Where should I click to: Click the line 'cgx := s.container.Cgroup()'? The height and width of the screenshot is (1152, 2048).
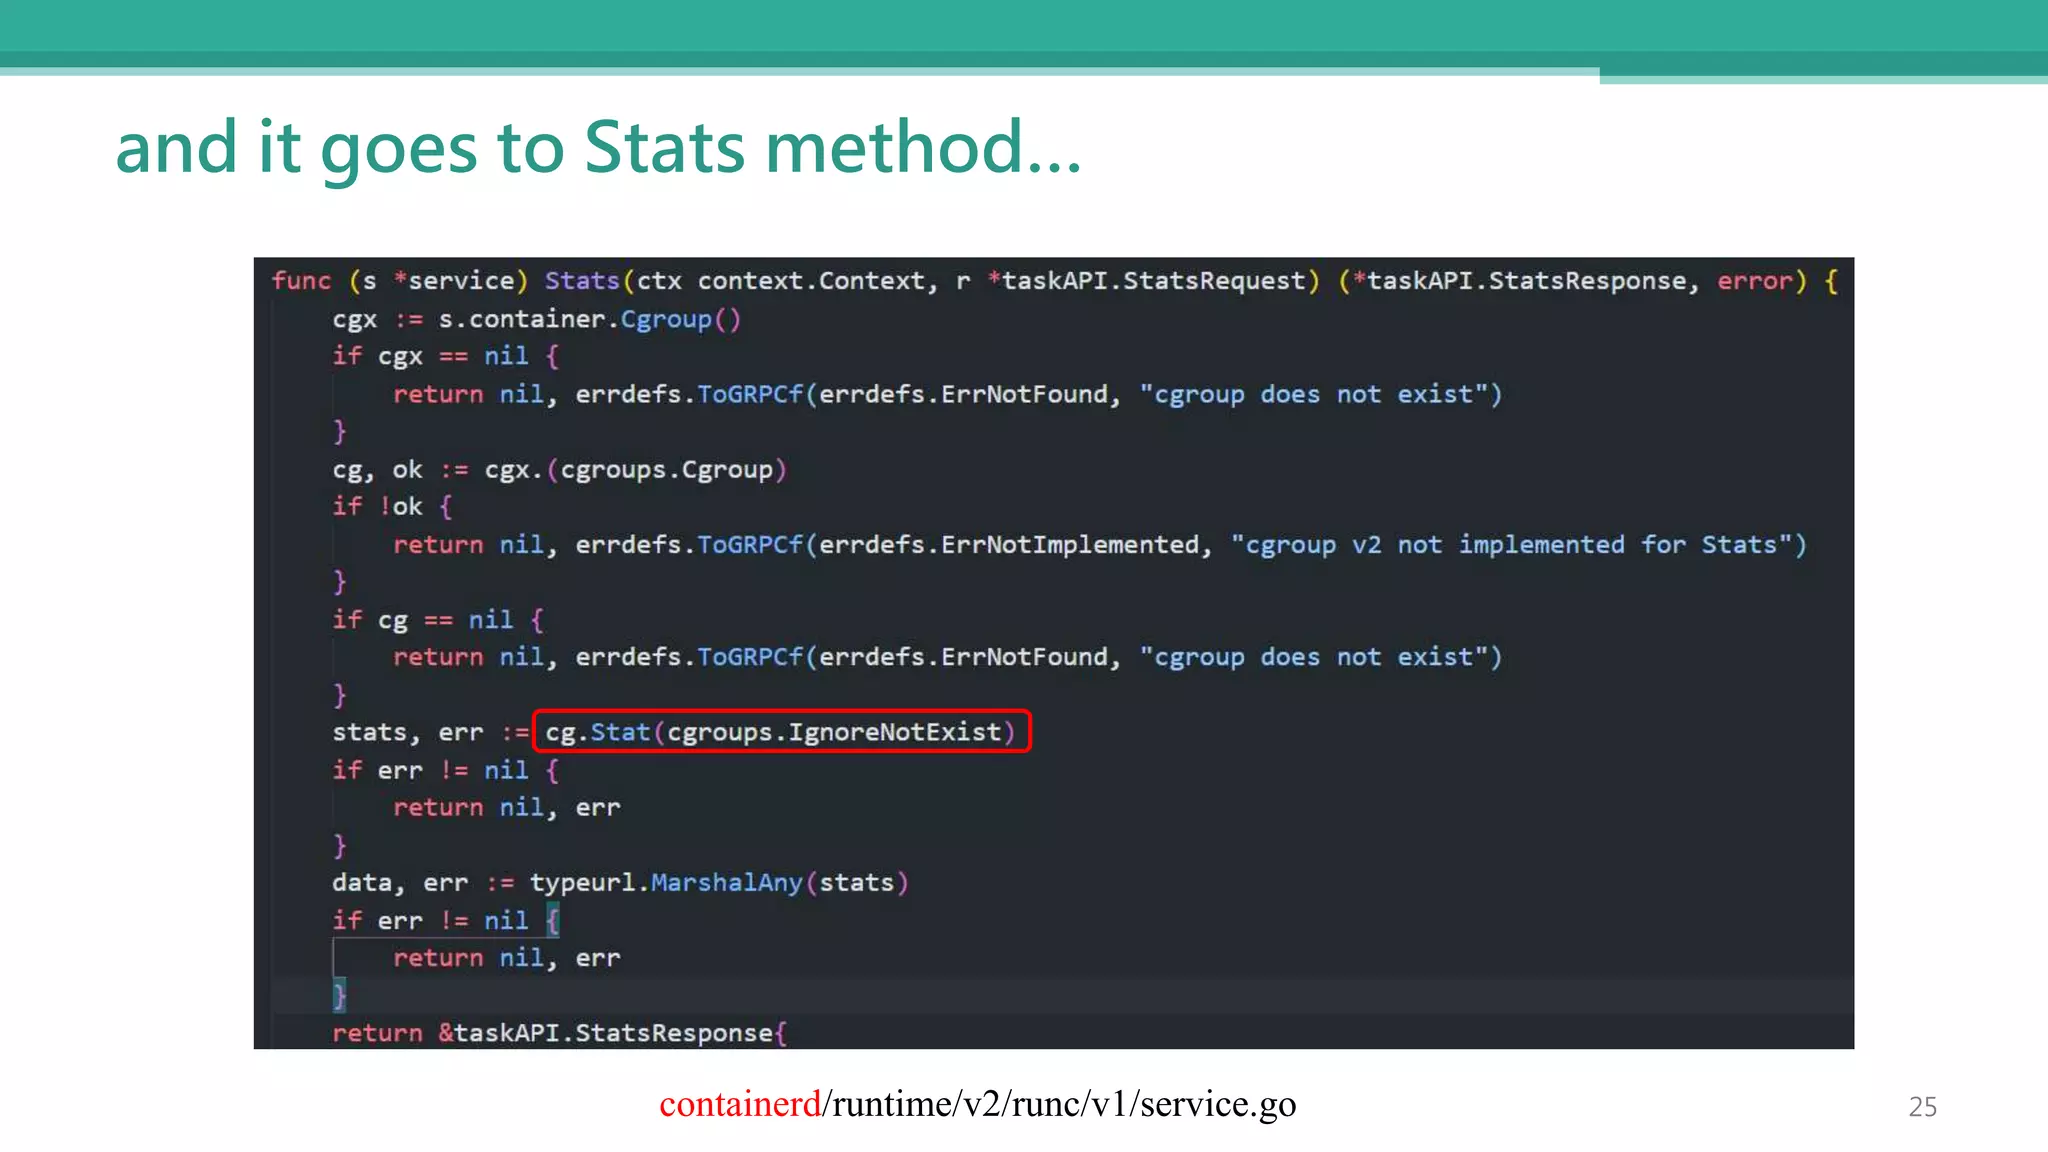(537, 320)
